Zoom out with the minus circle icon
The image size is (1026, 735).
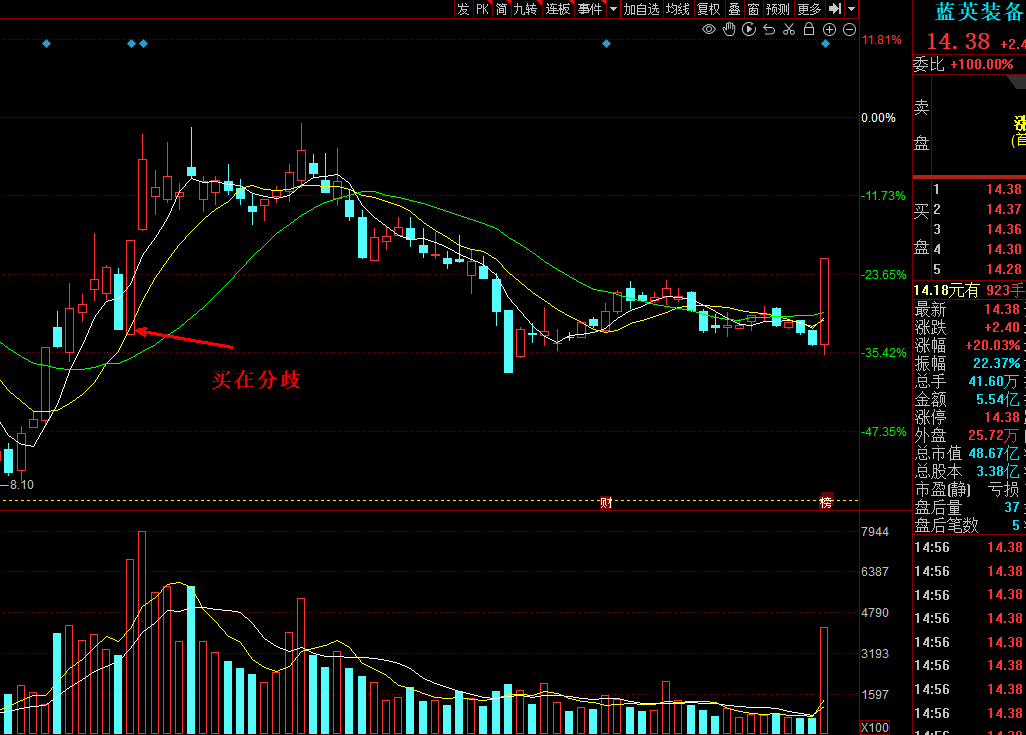pyautogui.click(x=849, y=30)
